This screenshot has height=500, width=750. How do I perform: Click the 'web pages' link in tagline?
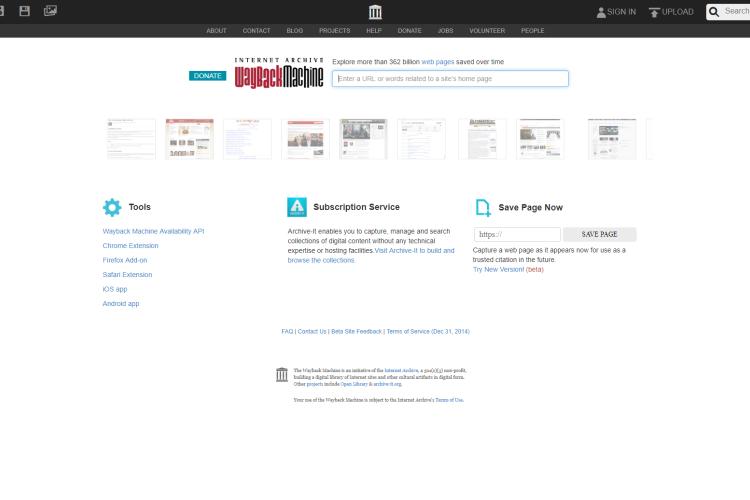click(x=438, y=62)
